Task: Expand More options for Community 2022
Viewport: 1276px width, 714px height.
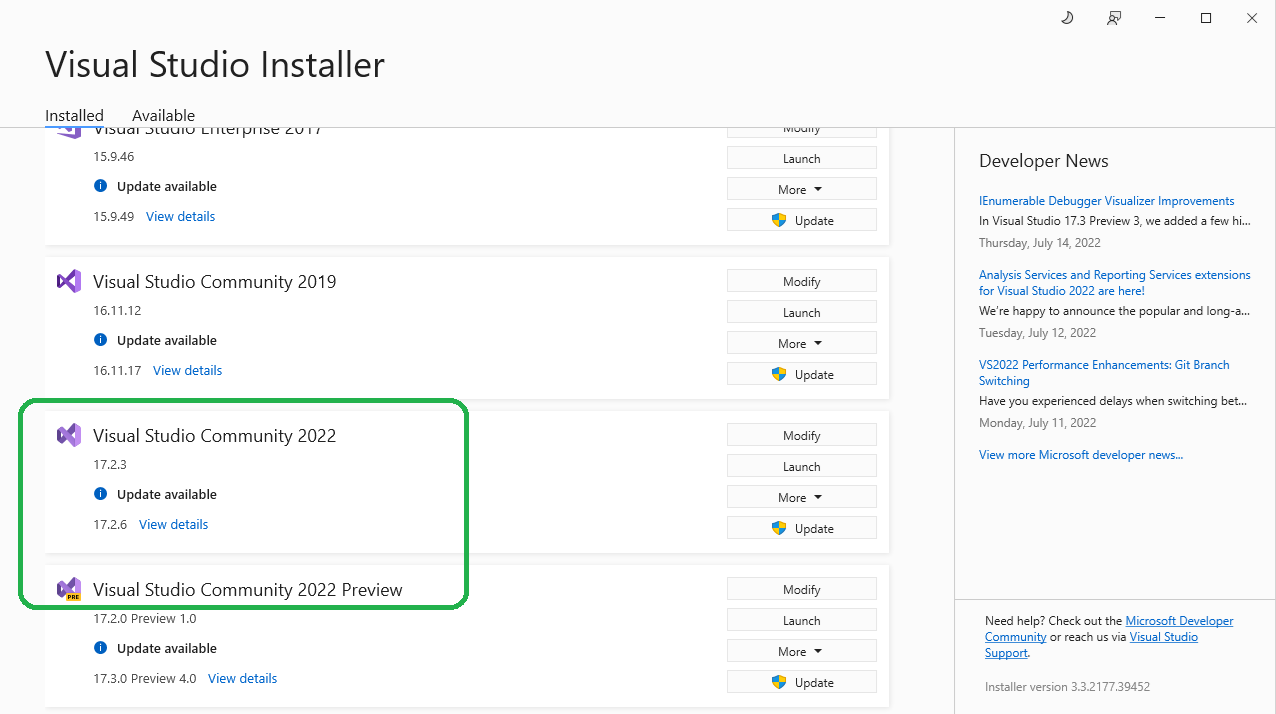Action: (x=802, y=497)
